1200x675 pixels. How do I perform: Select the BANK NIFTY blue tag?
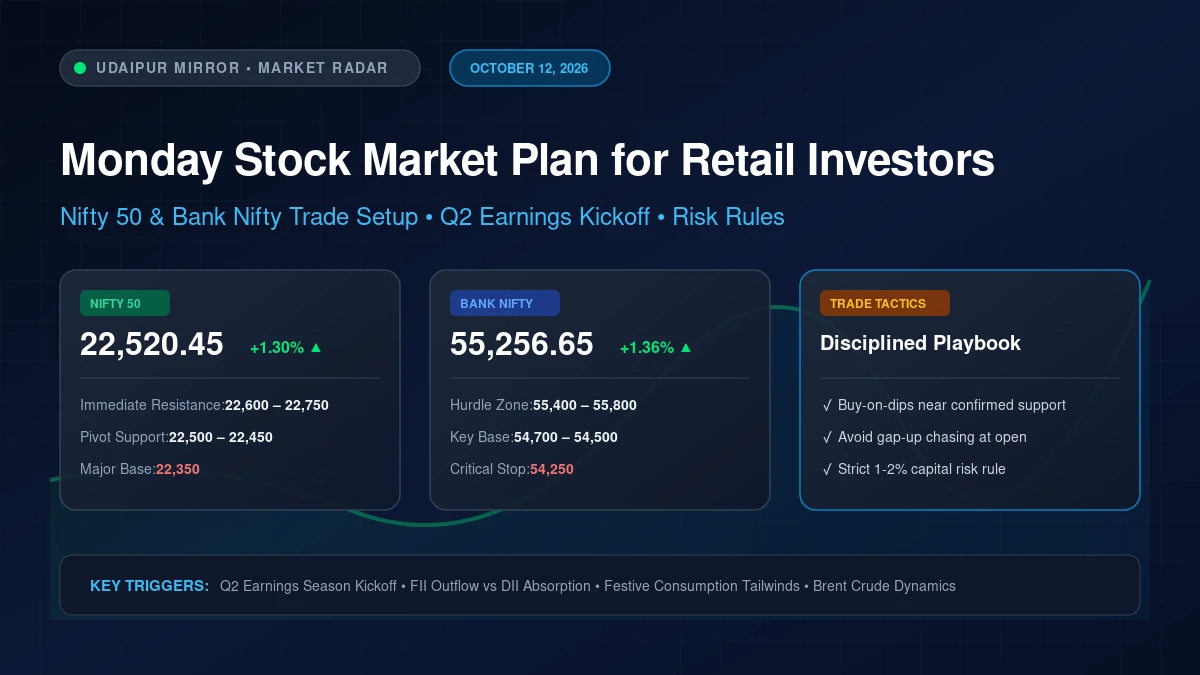[505, 303]
